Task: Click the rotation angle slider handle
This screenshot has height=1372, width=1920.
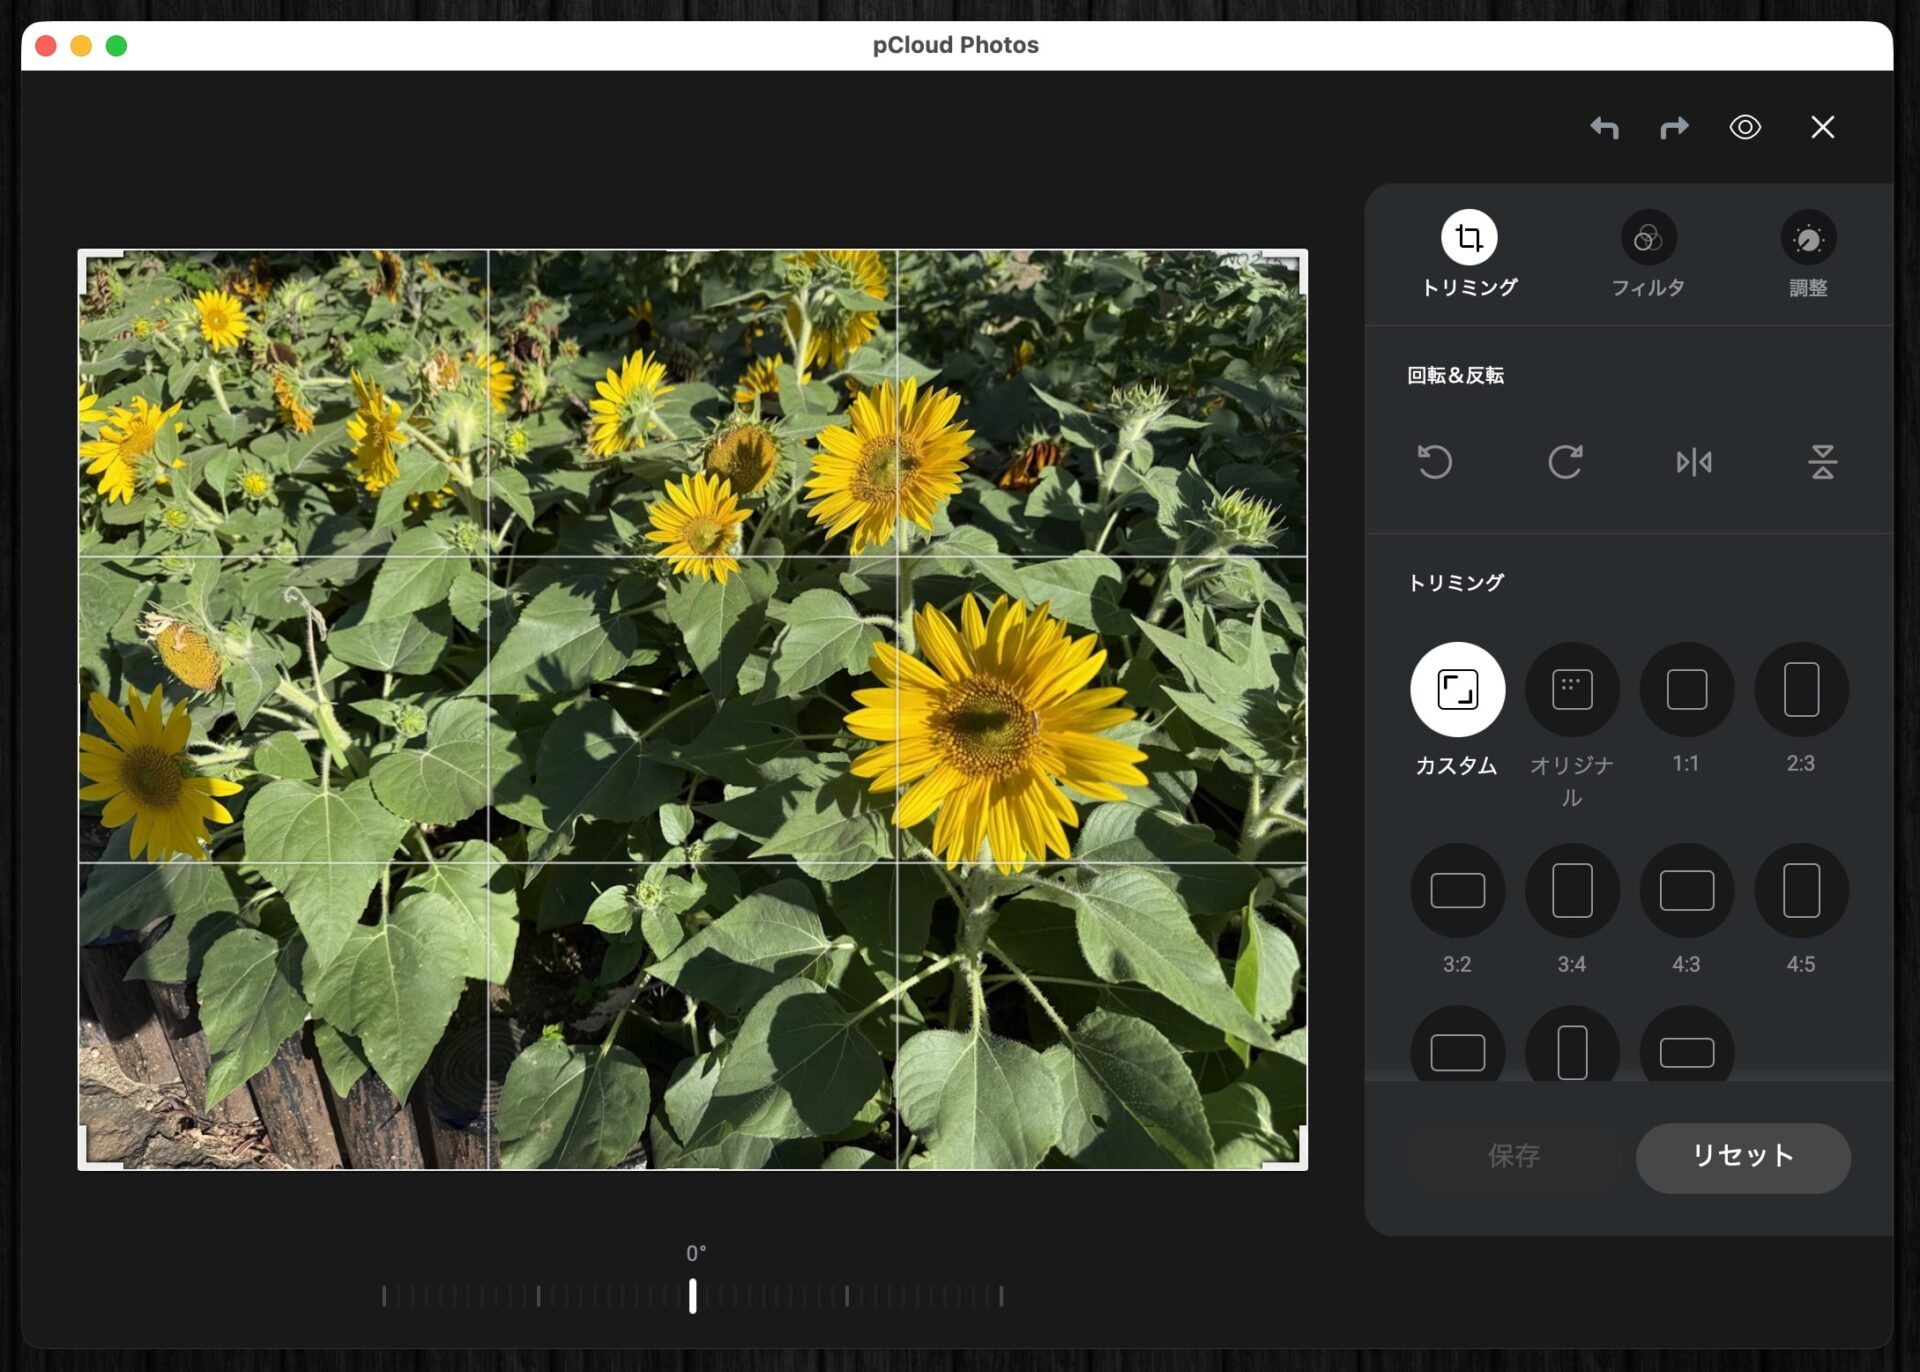Action: [692, 1296]
